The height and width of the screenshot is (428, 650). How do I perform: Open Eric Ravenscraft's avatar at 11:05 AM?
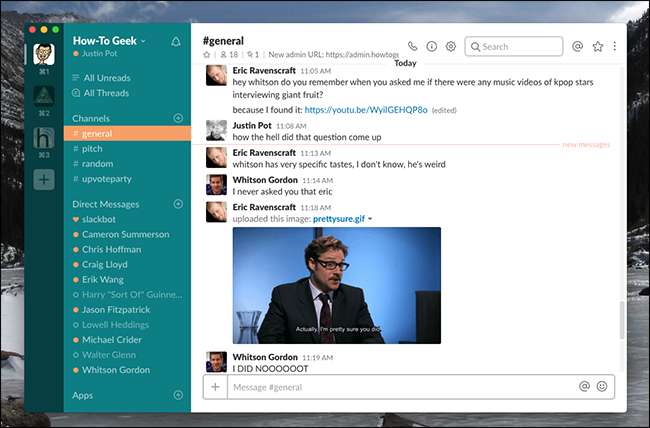(x=216, y=75)
